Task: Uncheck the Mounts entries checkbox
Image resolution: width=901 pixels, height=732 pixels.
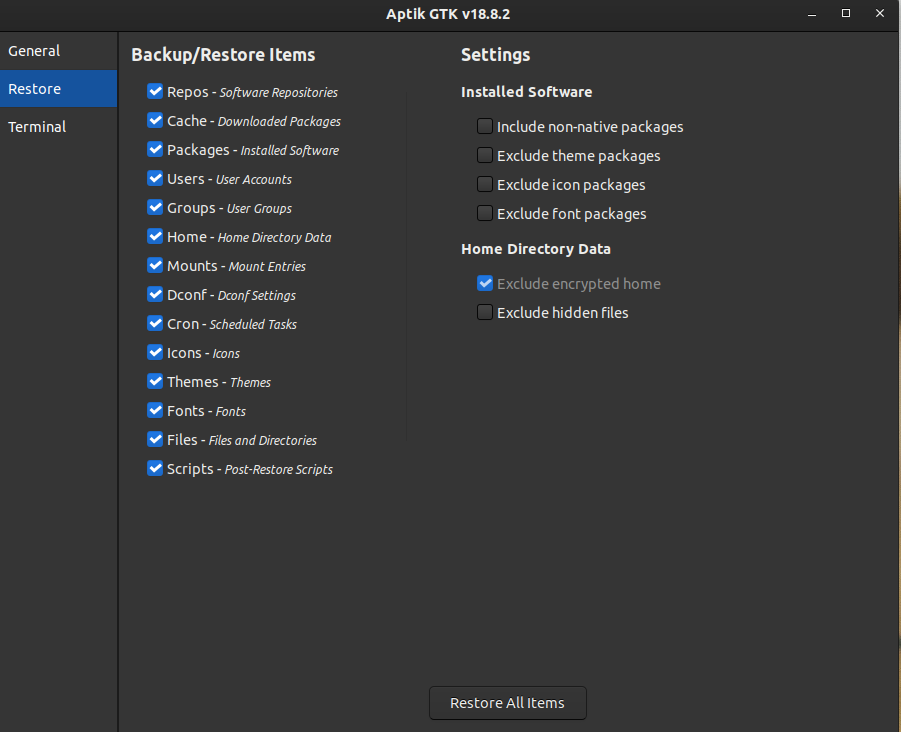Action: (155, 266)
